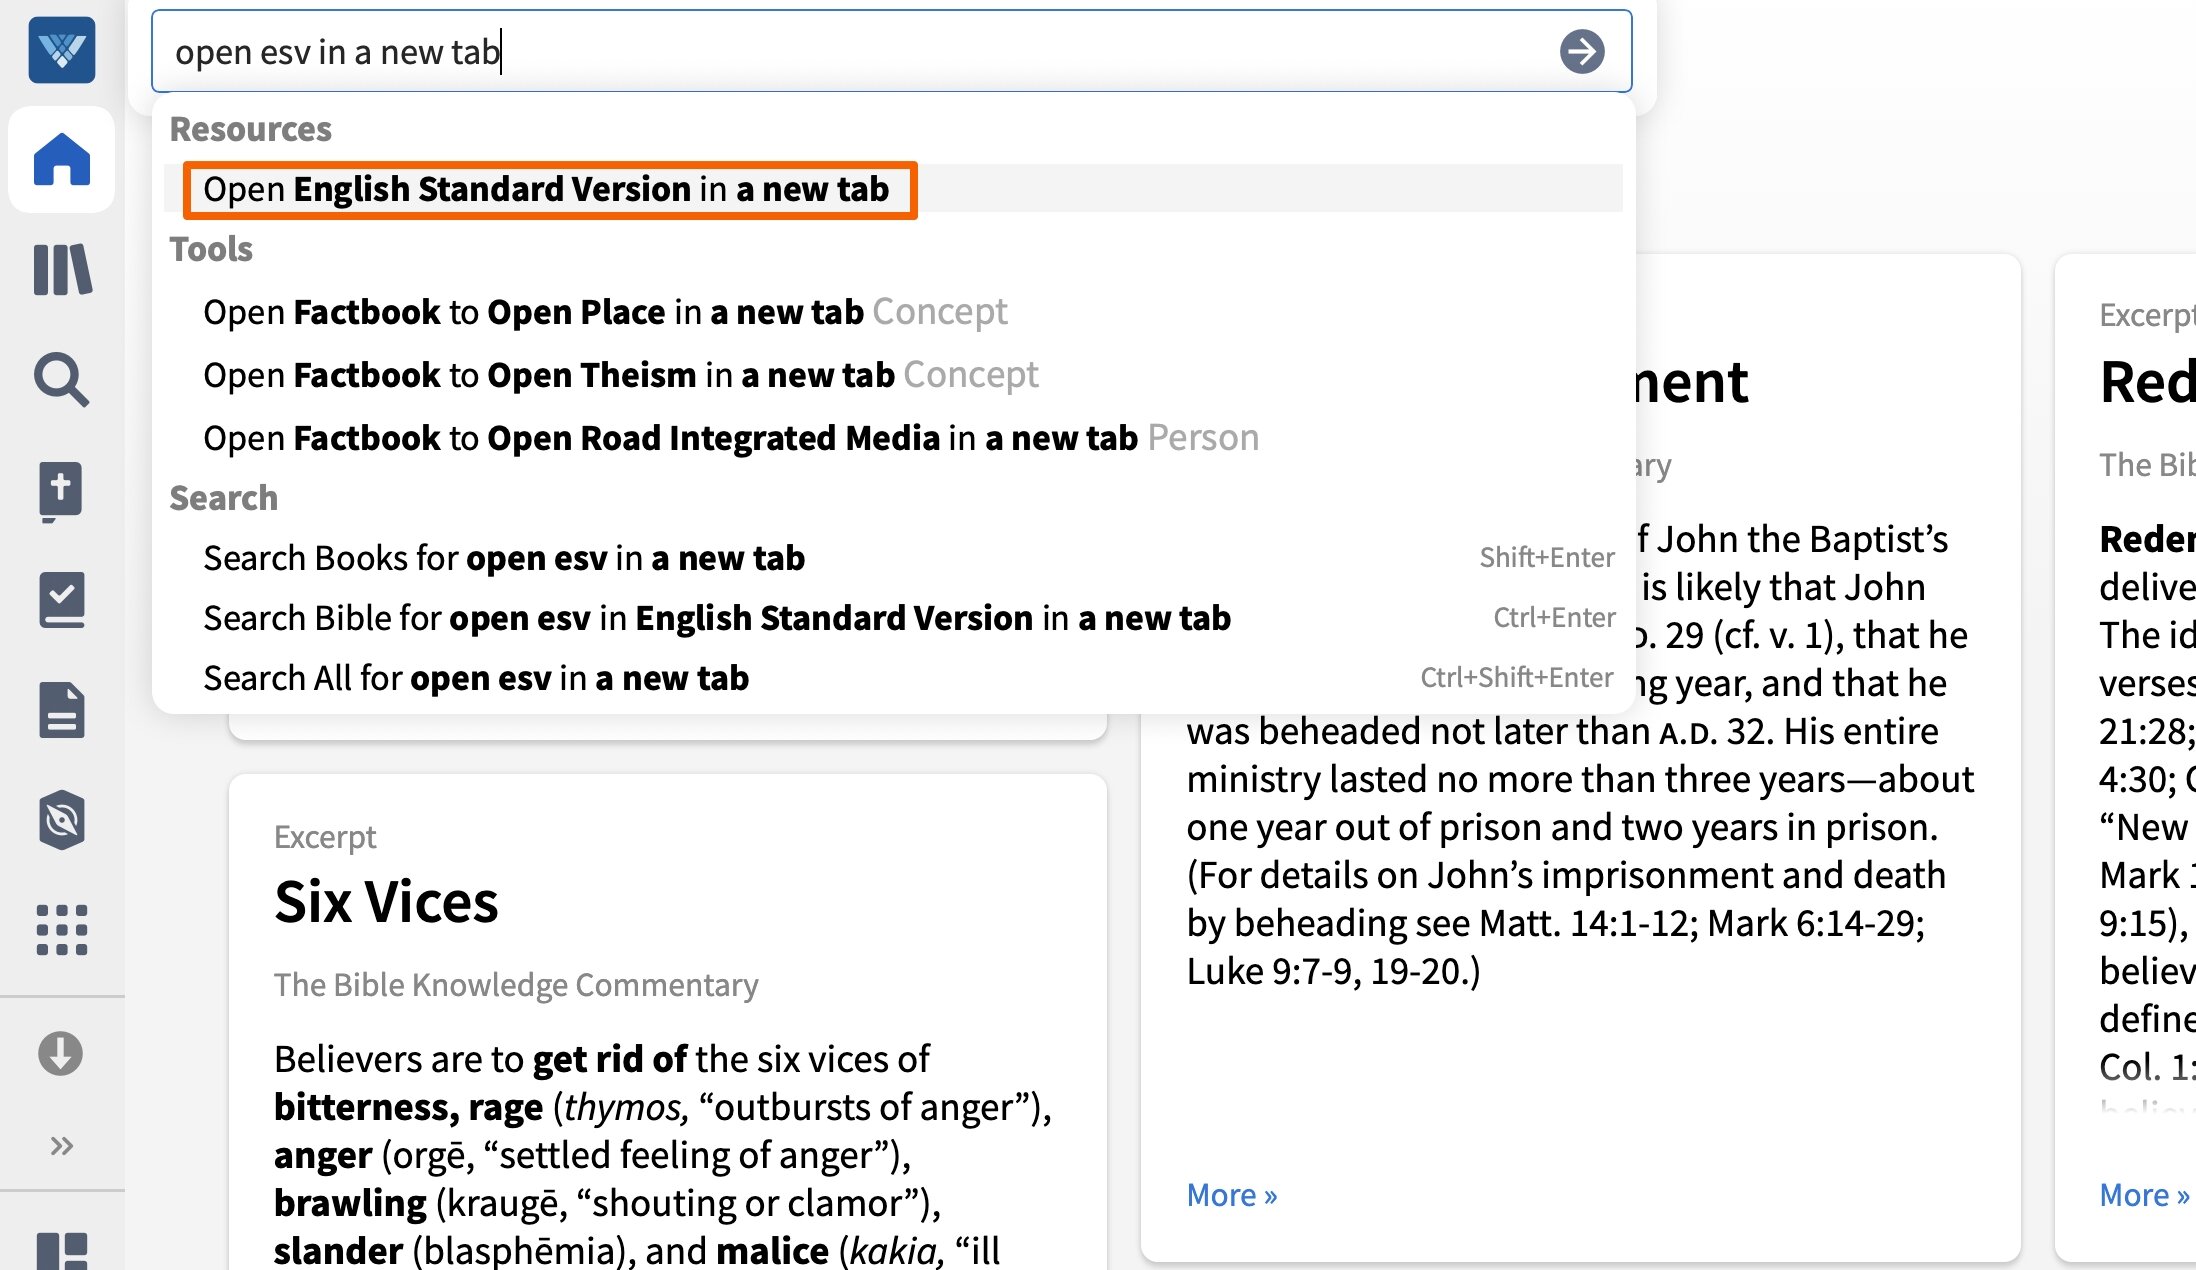Click More under the John commentary excerpt
This screenshot has width=2196, height=1270.
pos(1231,1193)
